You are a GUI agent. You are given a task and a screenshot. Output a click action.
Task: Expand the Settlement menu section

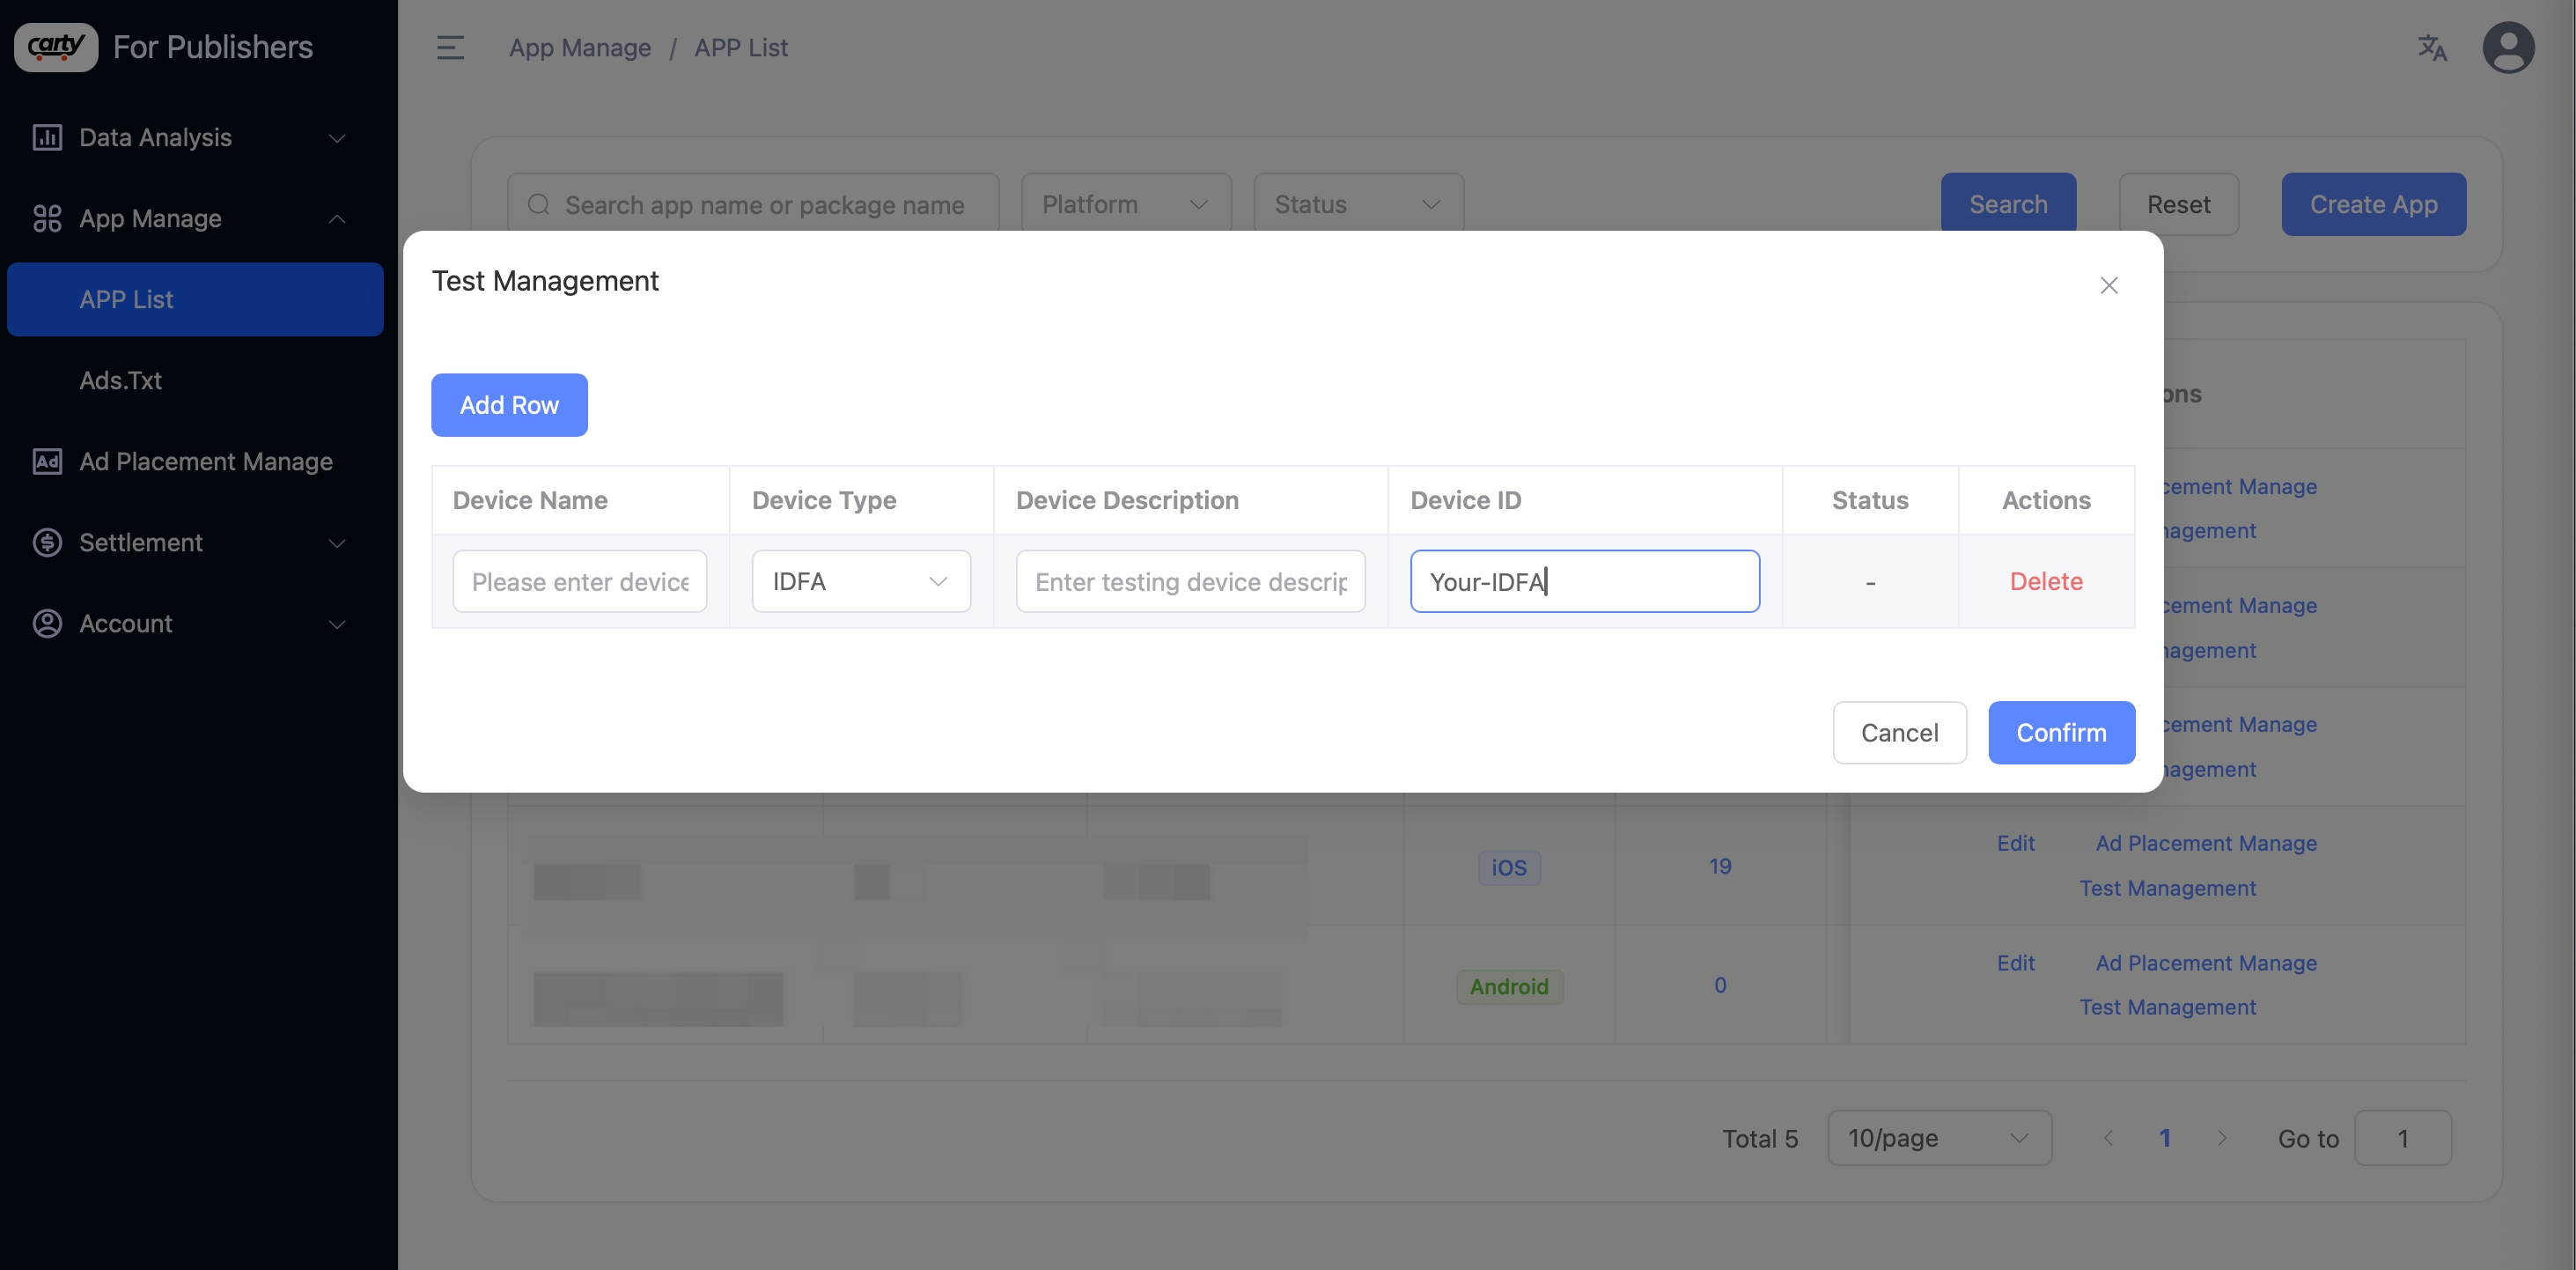click(337, 543)
